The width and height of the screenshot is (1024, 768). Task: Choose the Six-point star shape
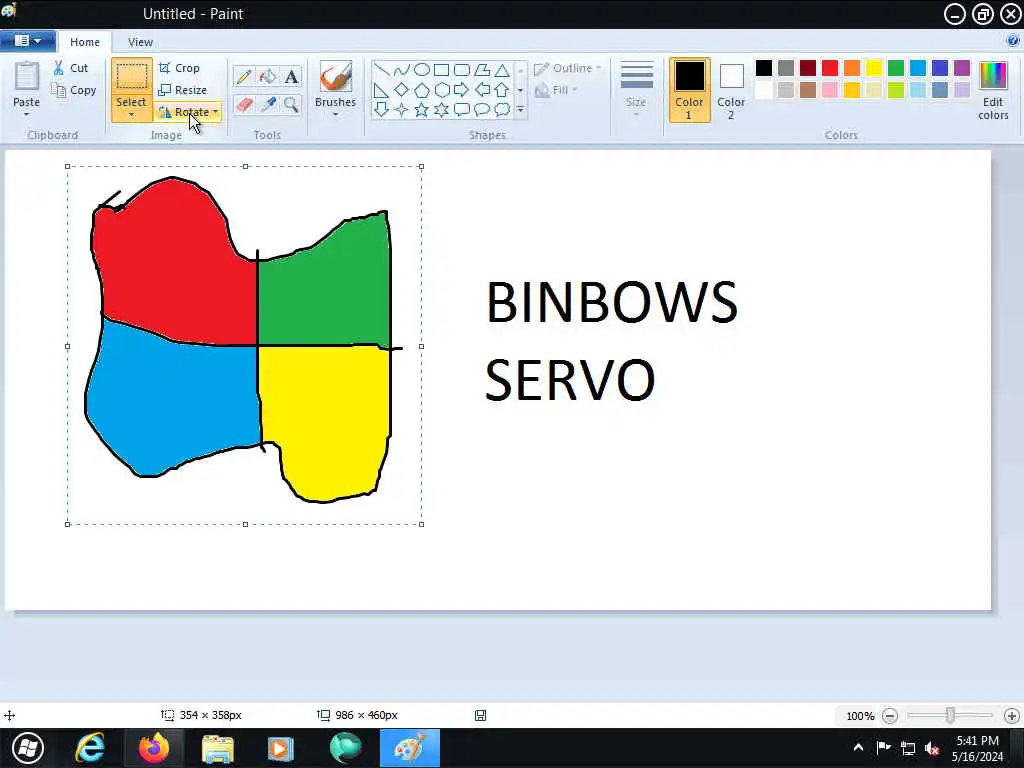[x=441, y=110]
